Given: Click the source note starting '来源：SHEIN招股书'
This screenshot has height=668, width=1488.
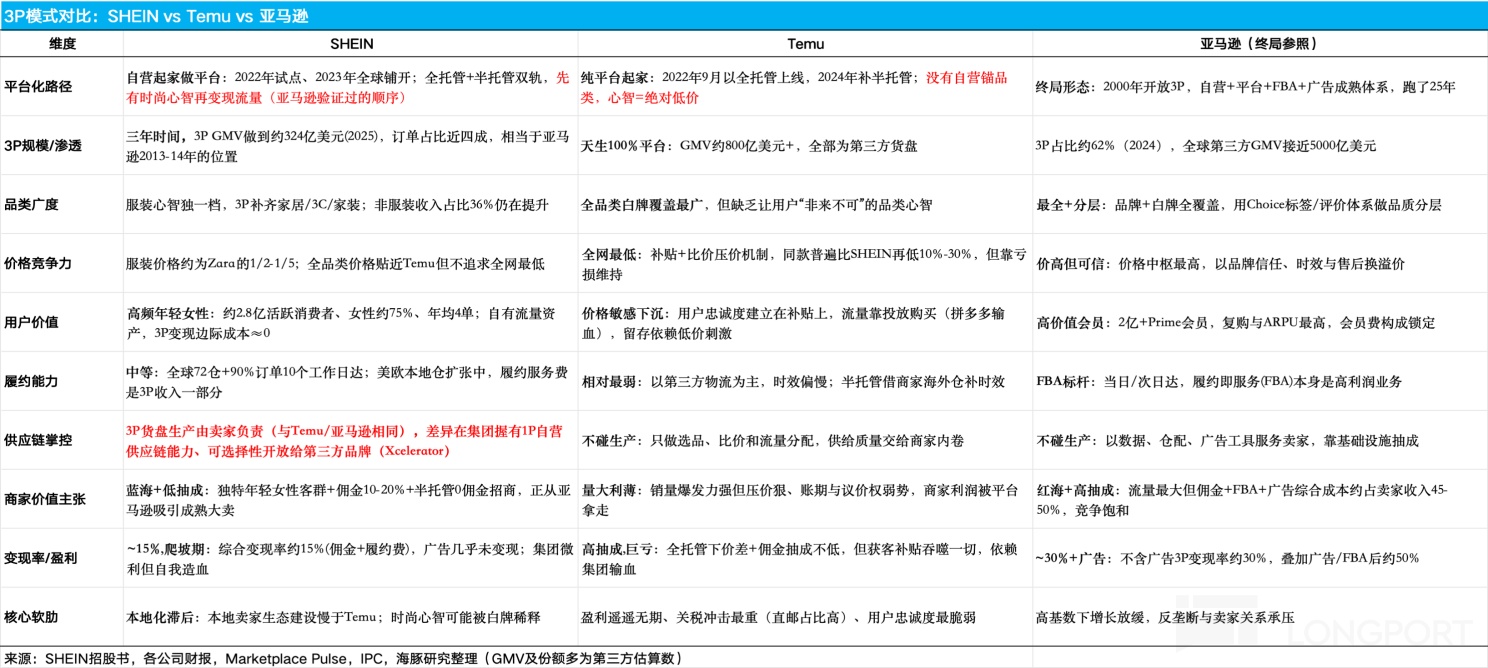Looking at the screenshot, I should pos(344,658).
